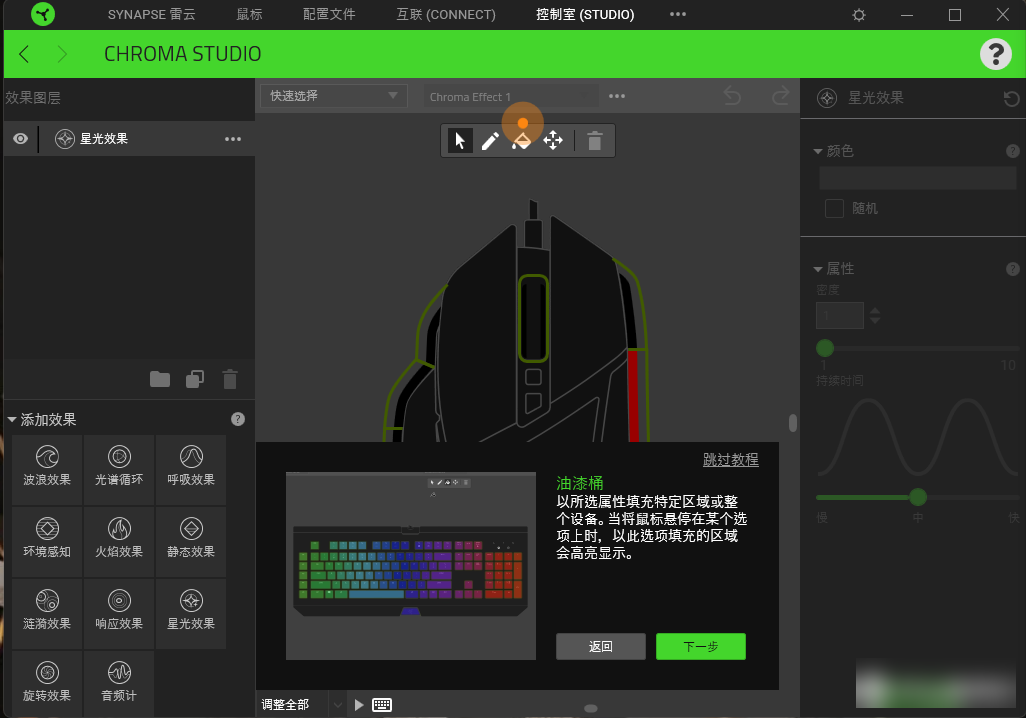Image resolution: width=1026 pixels, height=718 pixels.
Task: Decrease density with the down stepper arrow
Action: 875,321
